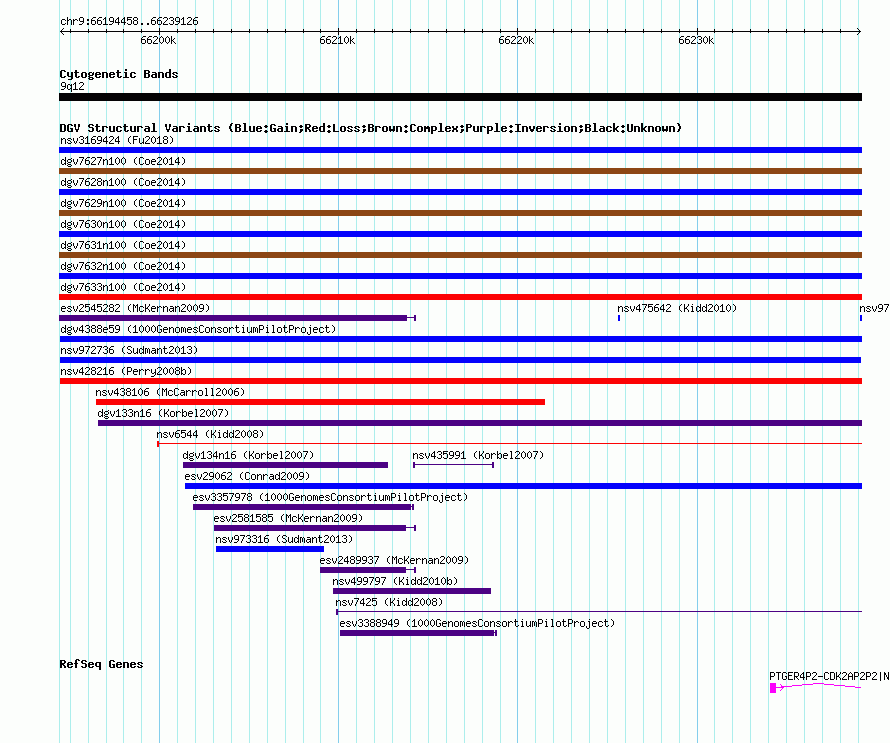Click the DGV Structural Variants track title
Viewport: 890px width, 743px height.
click(x=370, y=128)
